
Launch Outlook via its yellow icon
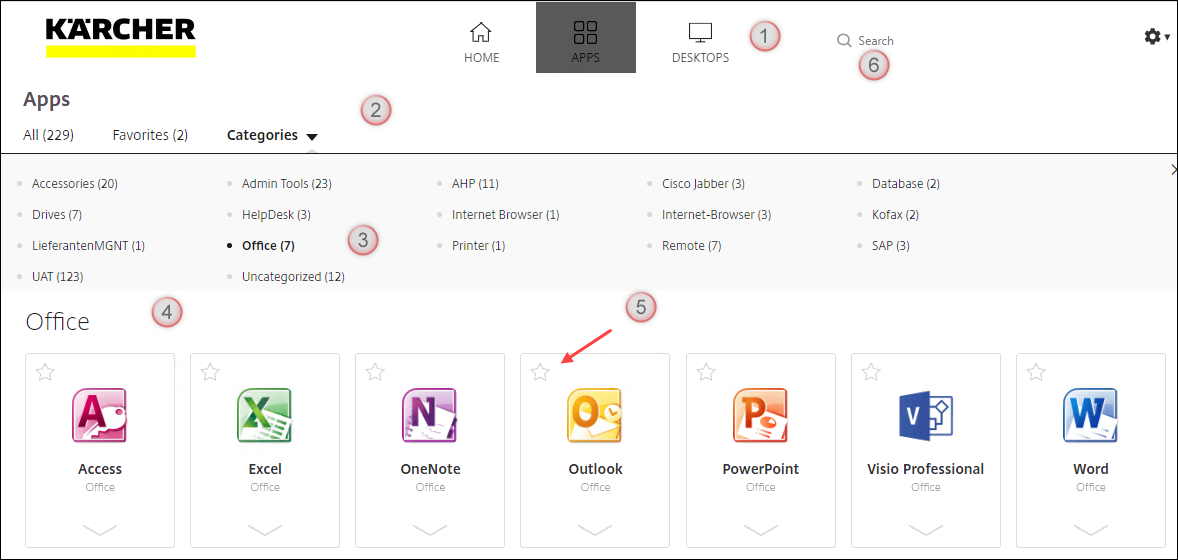tap(595, 416)
